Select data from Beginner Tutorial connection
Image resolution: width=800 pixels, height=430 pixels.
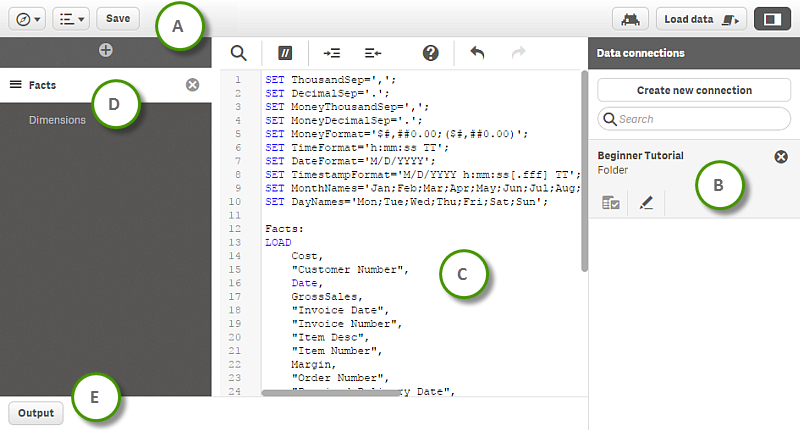pos(610,203)
